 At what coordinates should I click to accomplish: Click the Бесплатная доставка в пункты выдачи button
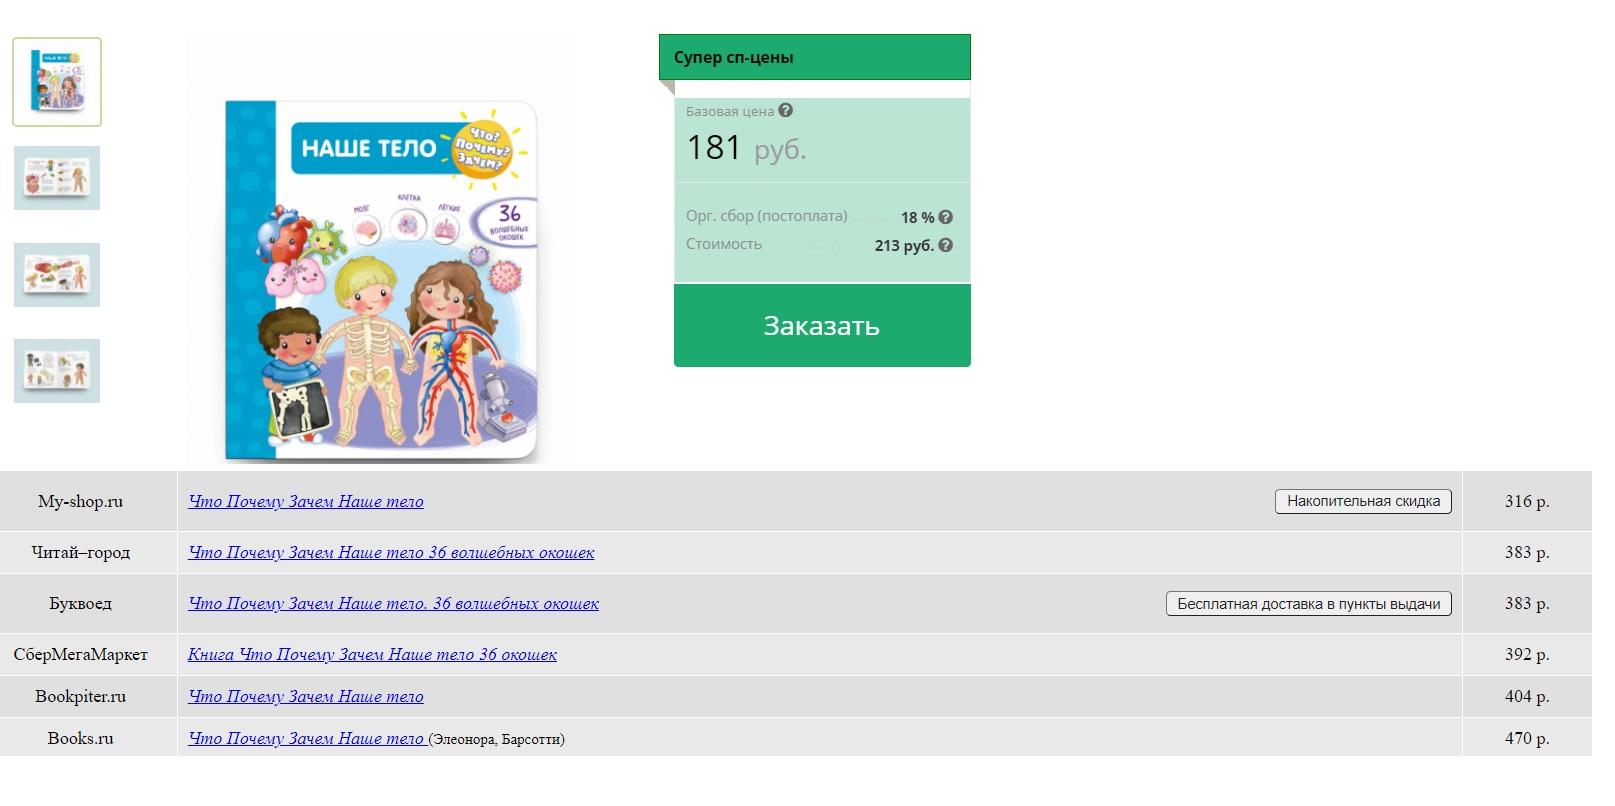click(1309, 604)
